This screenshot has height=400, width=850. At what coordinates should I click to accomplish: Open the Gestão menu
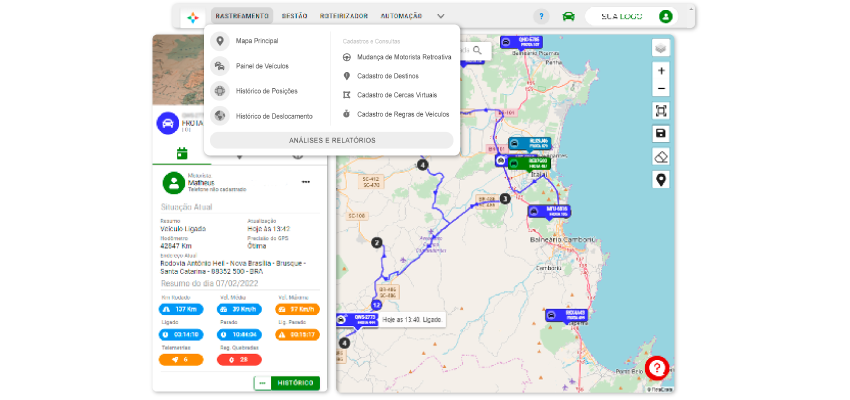click(x=294, y=16)
